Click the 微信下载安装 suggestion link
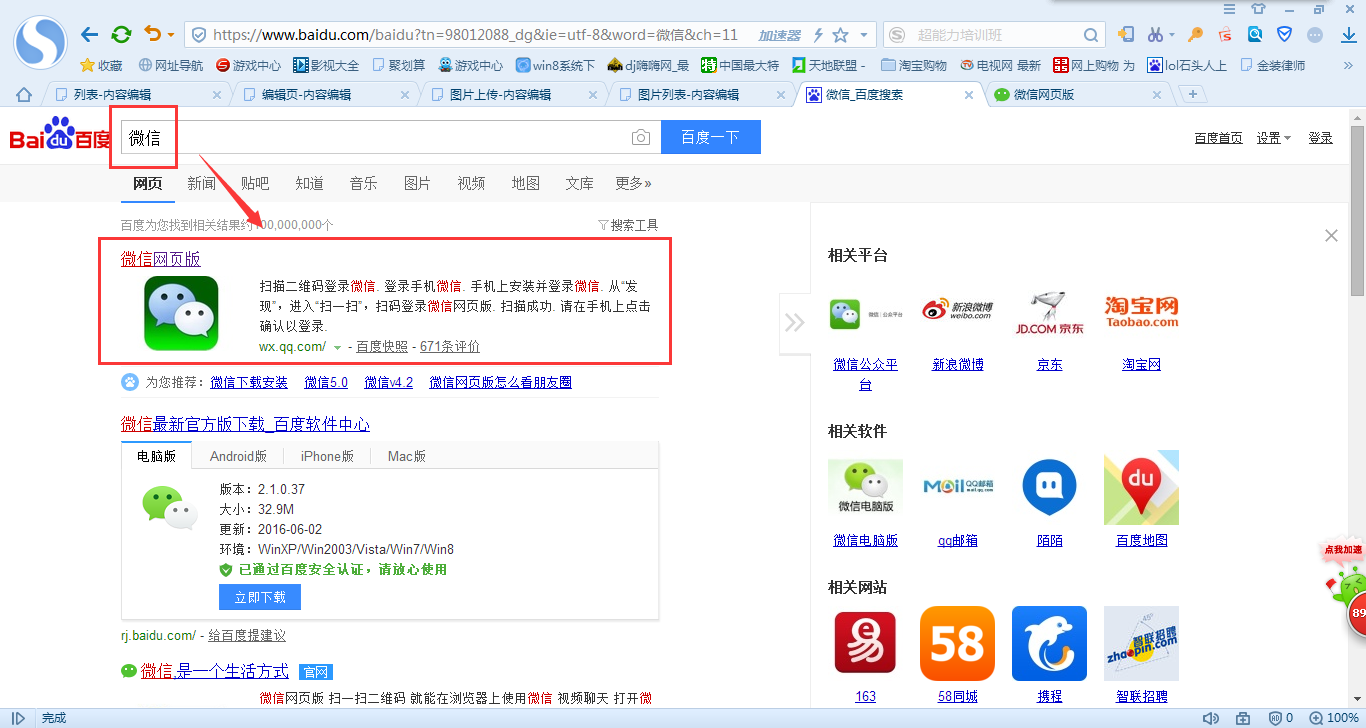Image resolution: width=1366 pixels, height=728 pixels. [x=249, y=382]
